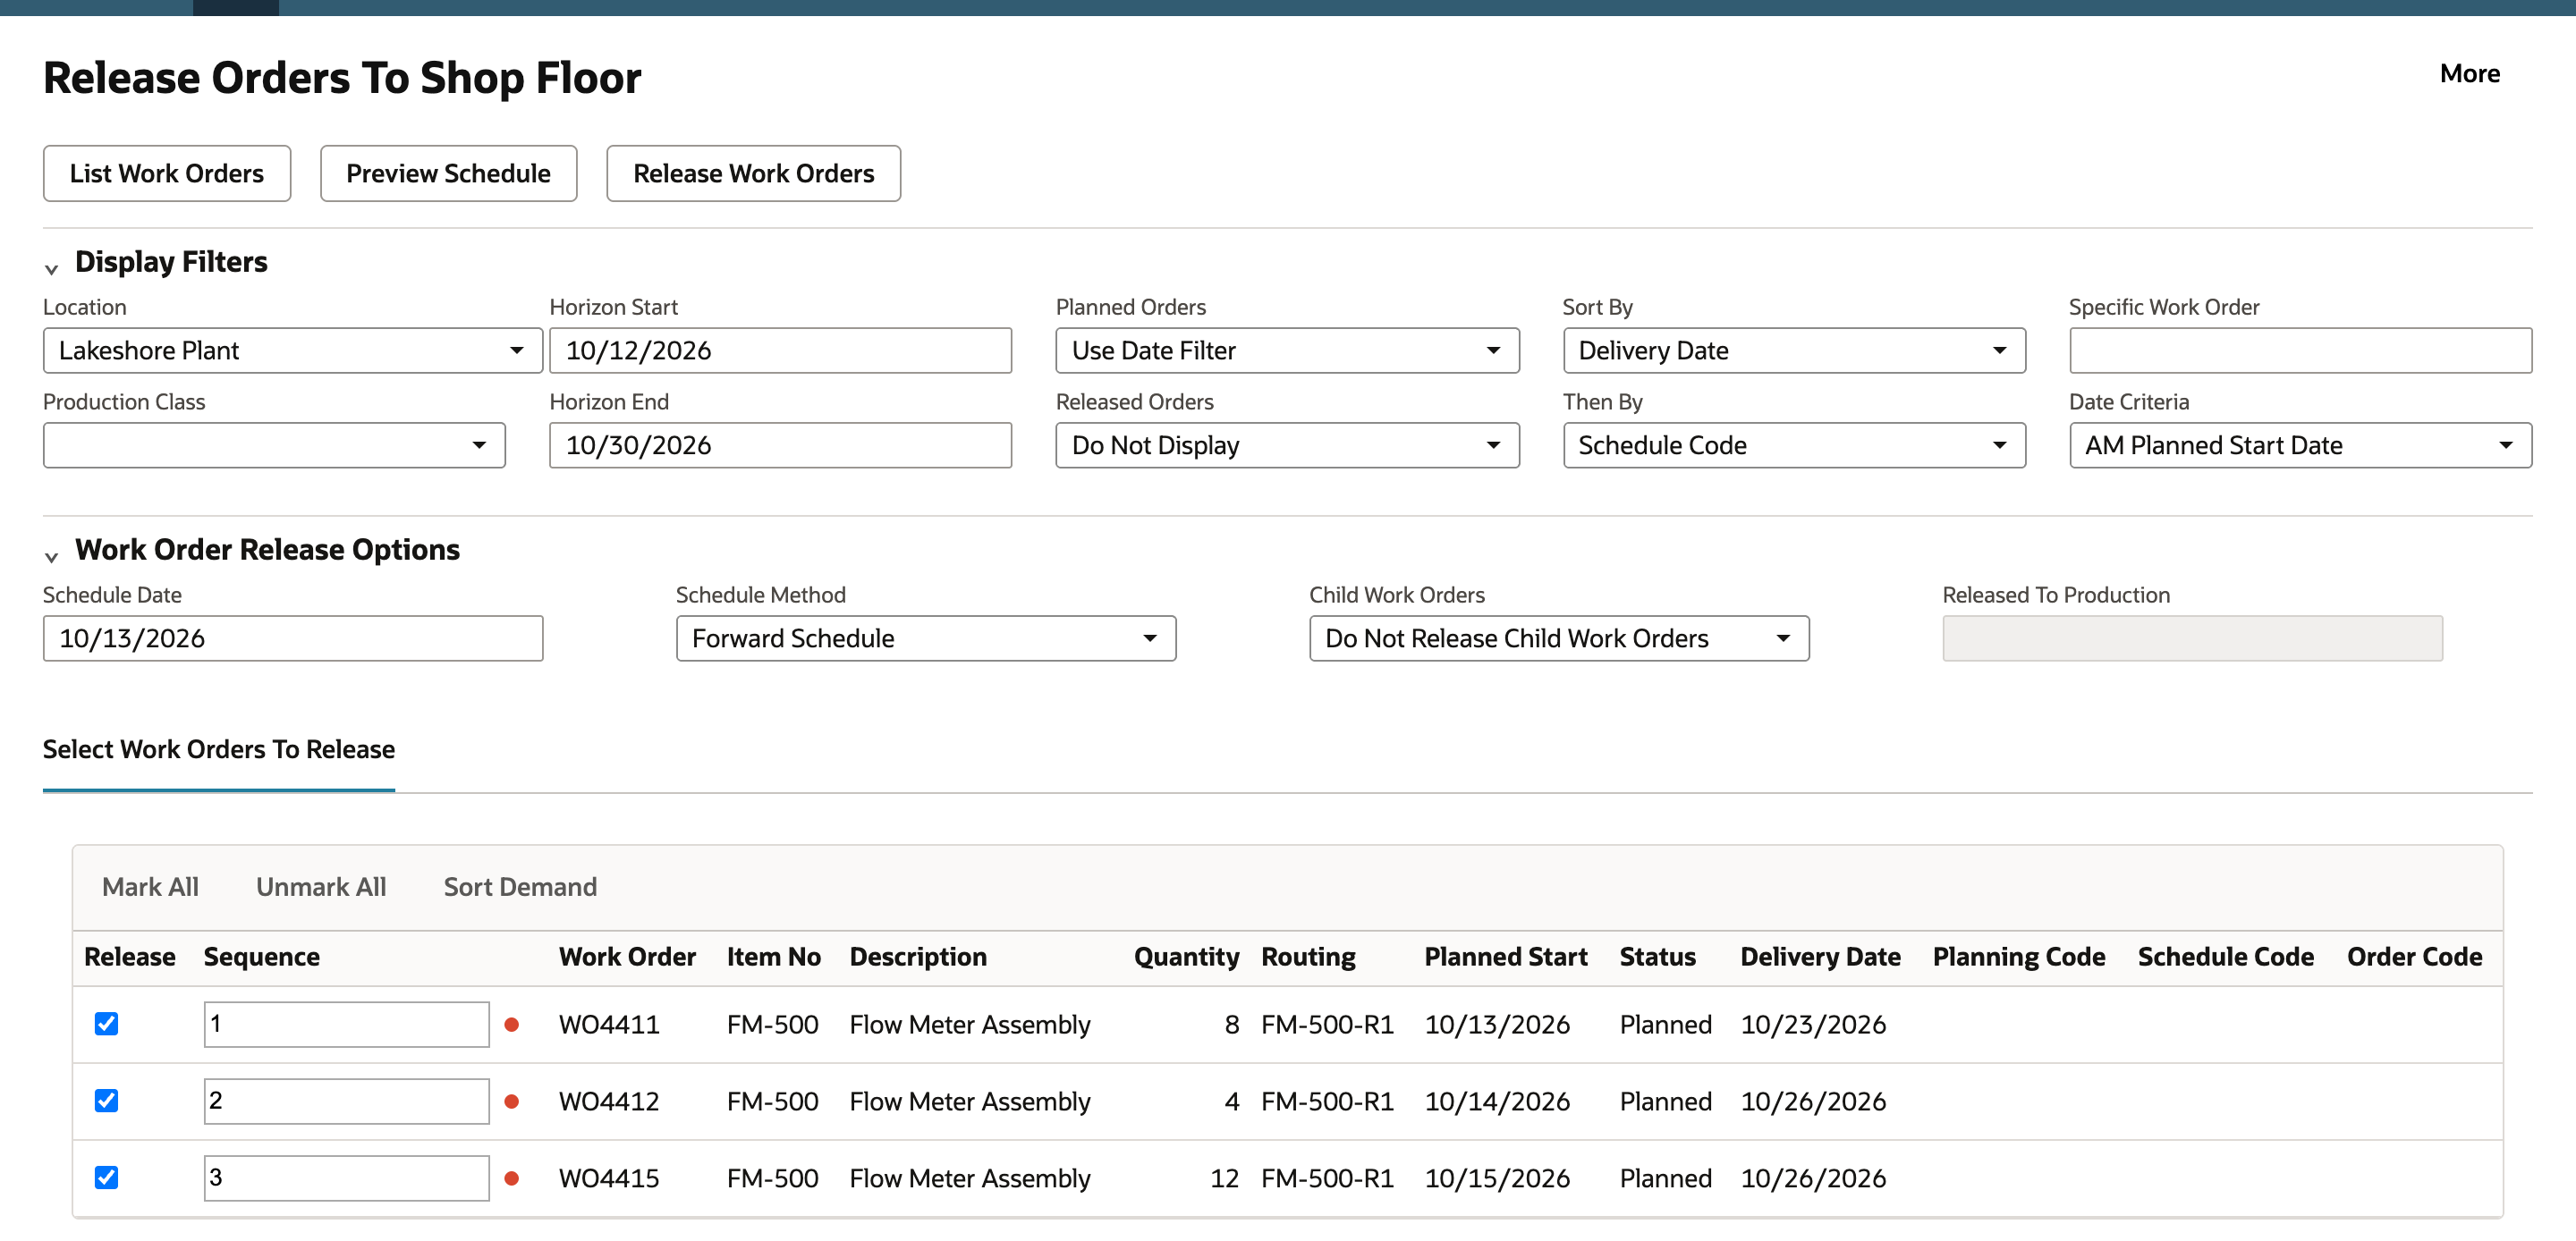Open the Sort By Delivery Date dropdown

(1794, 350)
